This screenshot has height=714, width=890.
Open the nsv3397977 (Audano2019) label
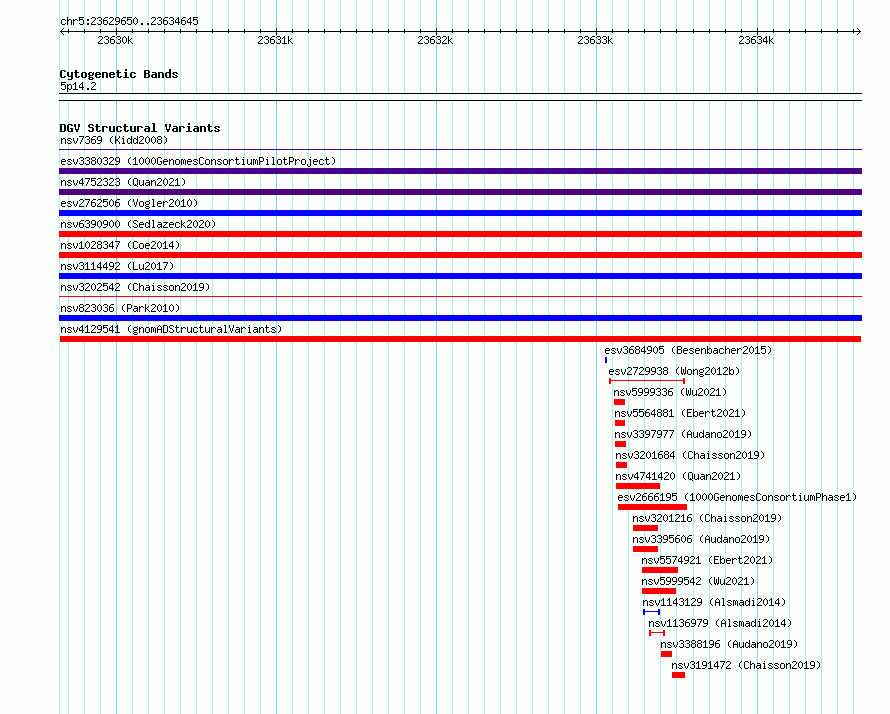tap(683, 434)
